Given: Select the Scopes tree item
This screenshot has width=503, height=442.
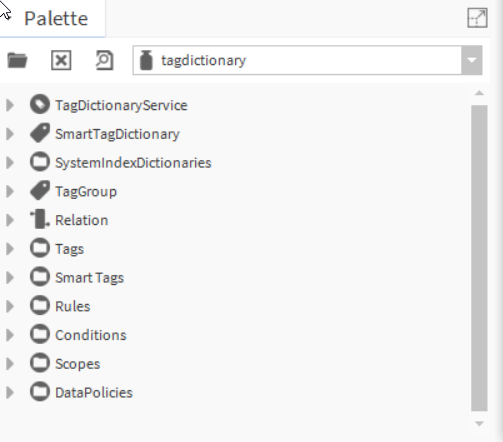Looking at the screenshot, I should click(77, 364).
